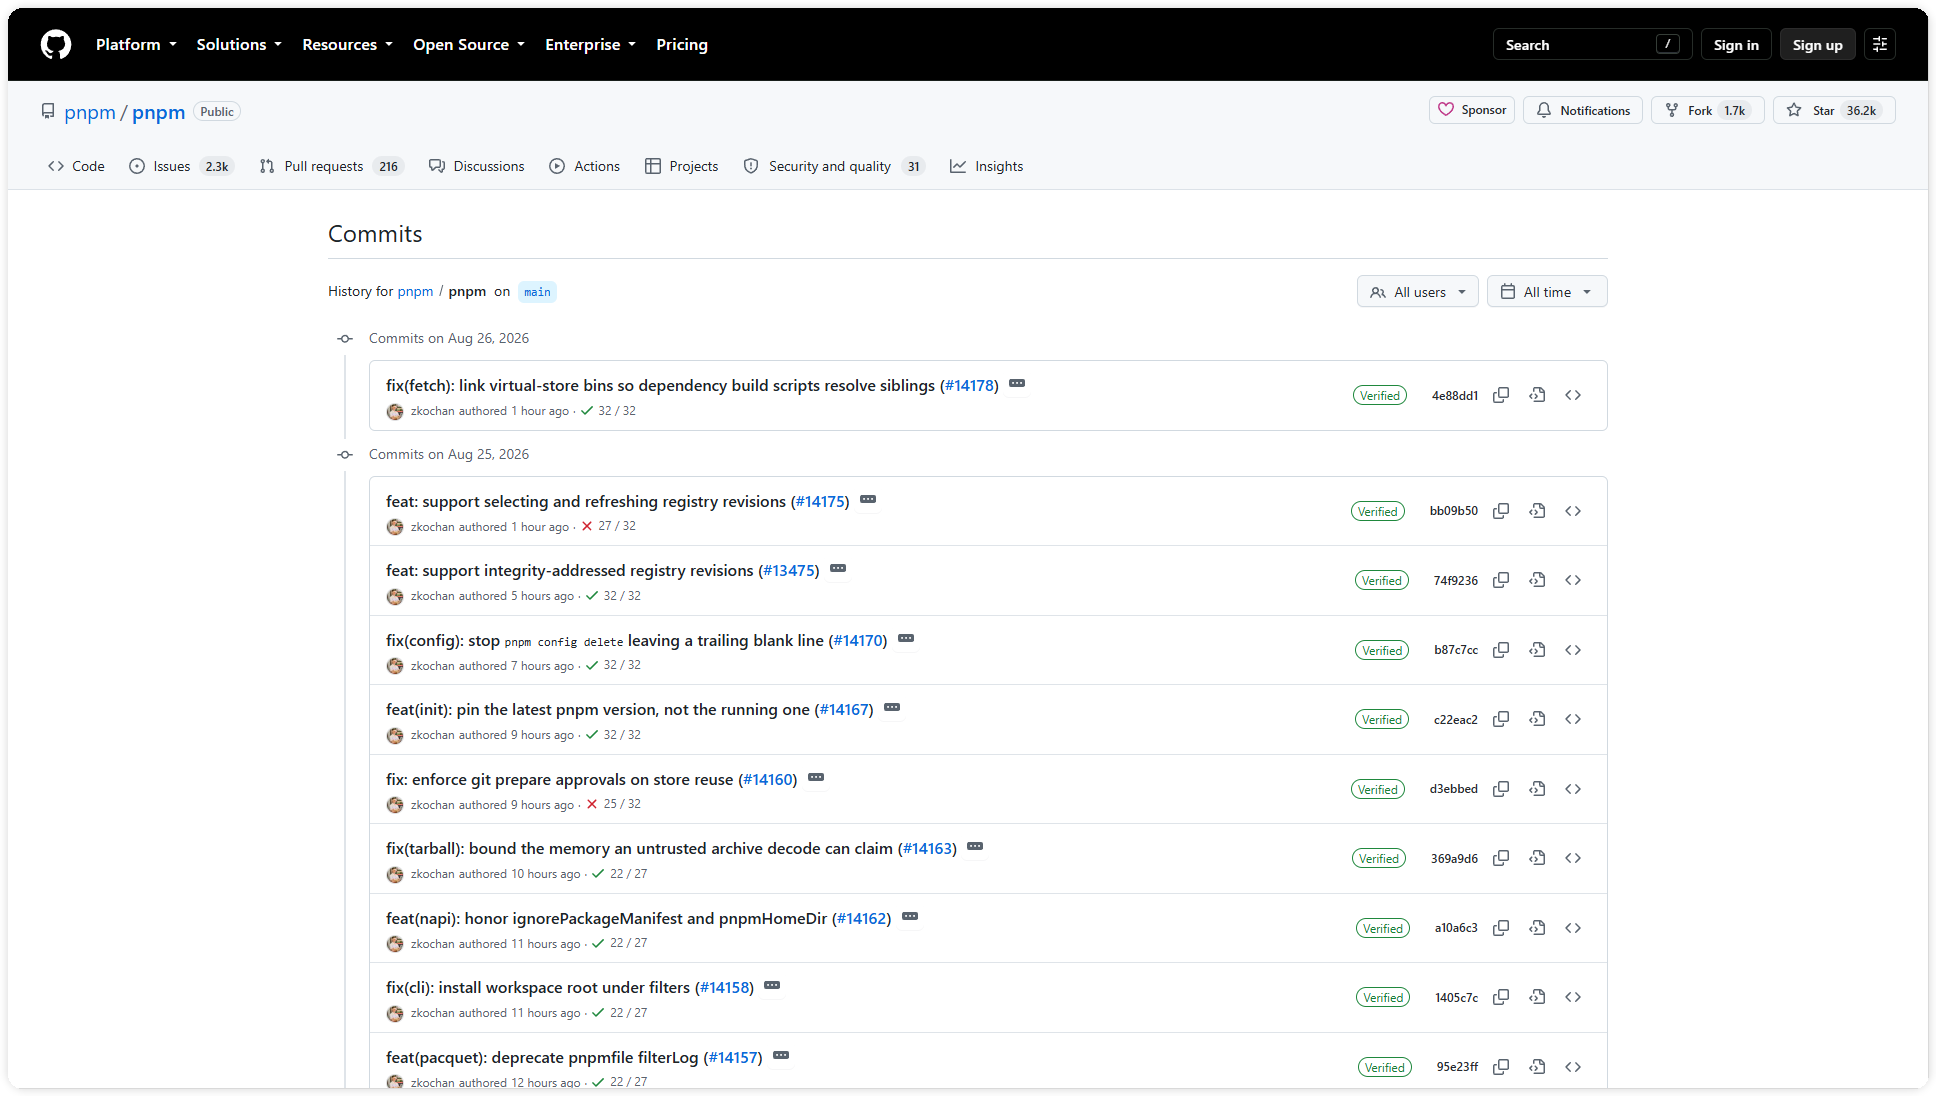Copy full SHA for commit 4e88dd1

(x=1501, y=395)
